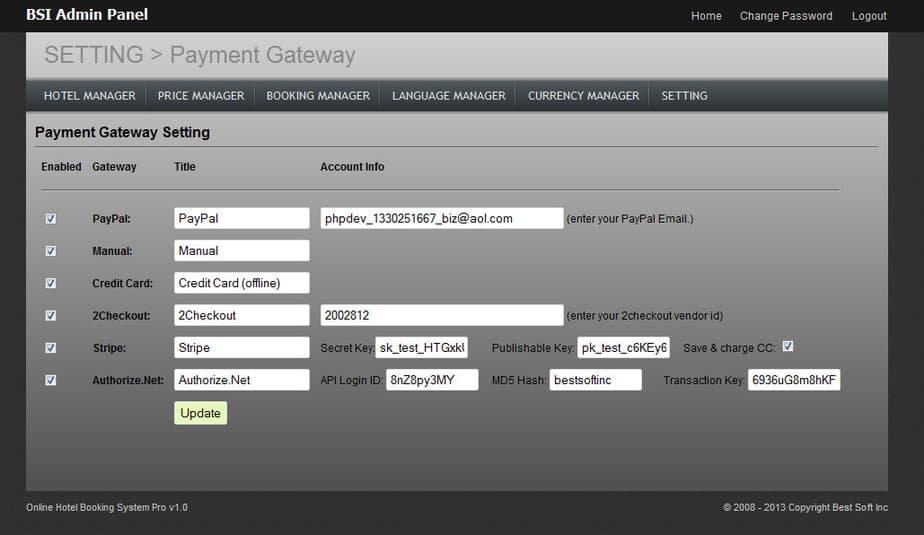The image size is (924, 535).
Task: Click the Stripe Publishable Key field
Action: pyautogui.click(x=623, y=348)
